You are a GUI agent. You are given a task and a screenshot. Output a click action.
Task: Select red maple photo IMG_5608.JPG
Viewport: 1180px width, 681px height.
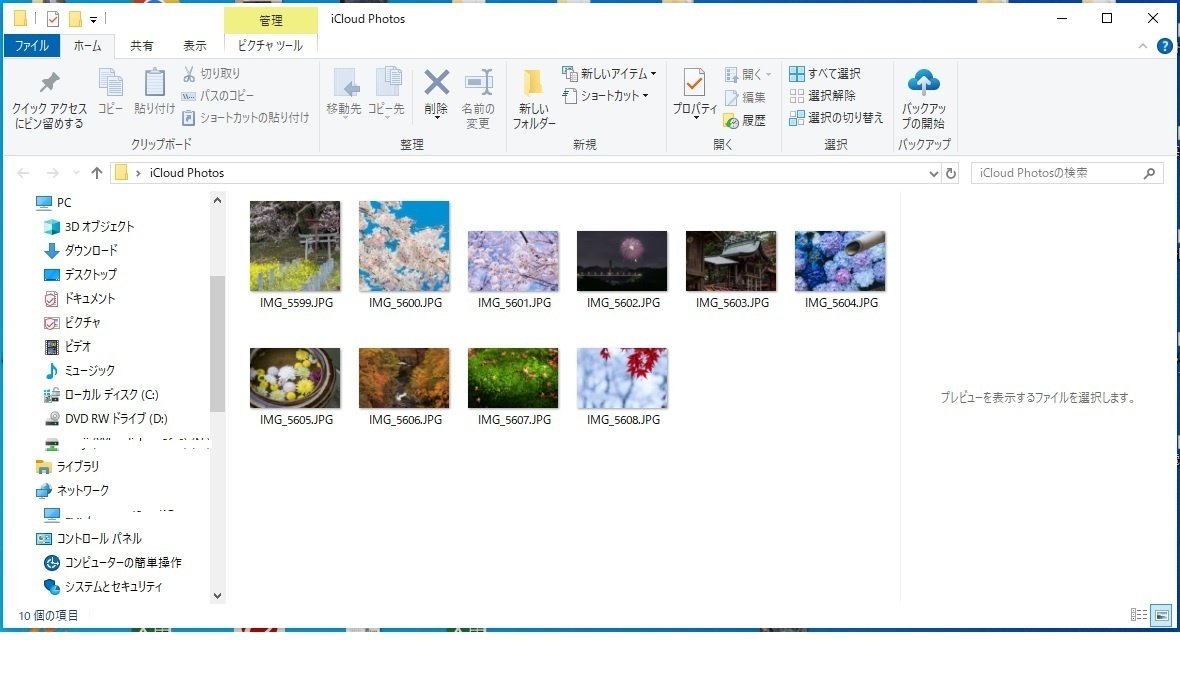(622, 378)
